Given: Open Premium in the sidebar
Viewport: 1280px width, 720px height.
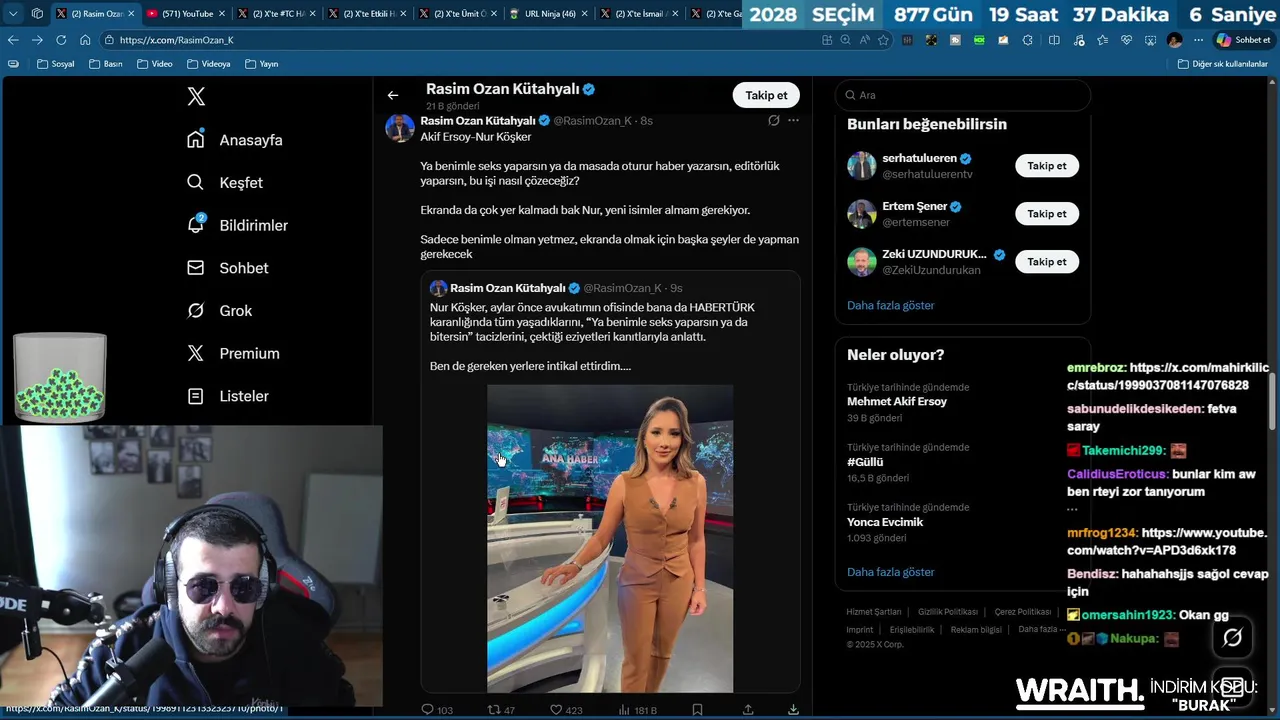Looking at the screenshot, I should pyautogui.click(x=233, y=353).
